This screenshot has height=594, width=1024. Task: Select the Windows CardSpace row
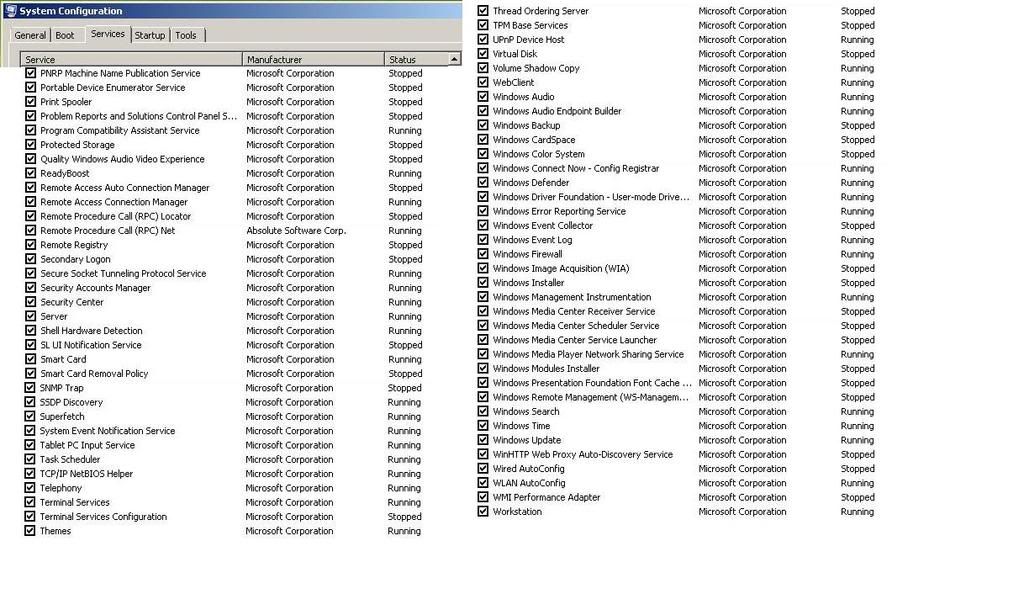(676, 140)
